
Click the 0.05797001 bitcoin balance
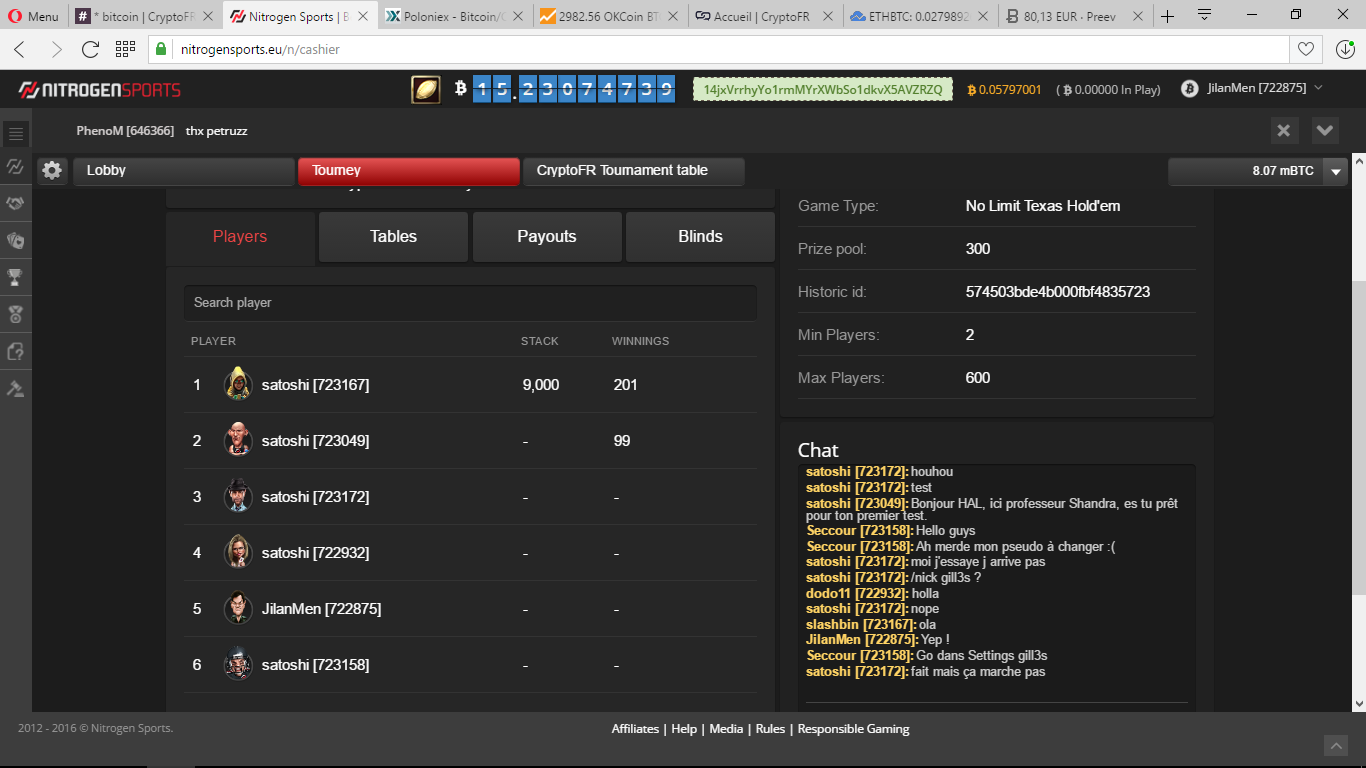1005,90
